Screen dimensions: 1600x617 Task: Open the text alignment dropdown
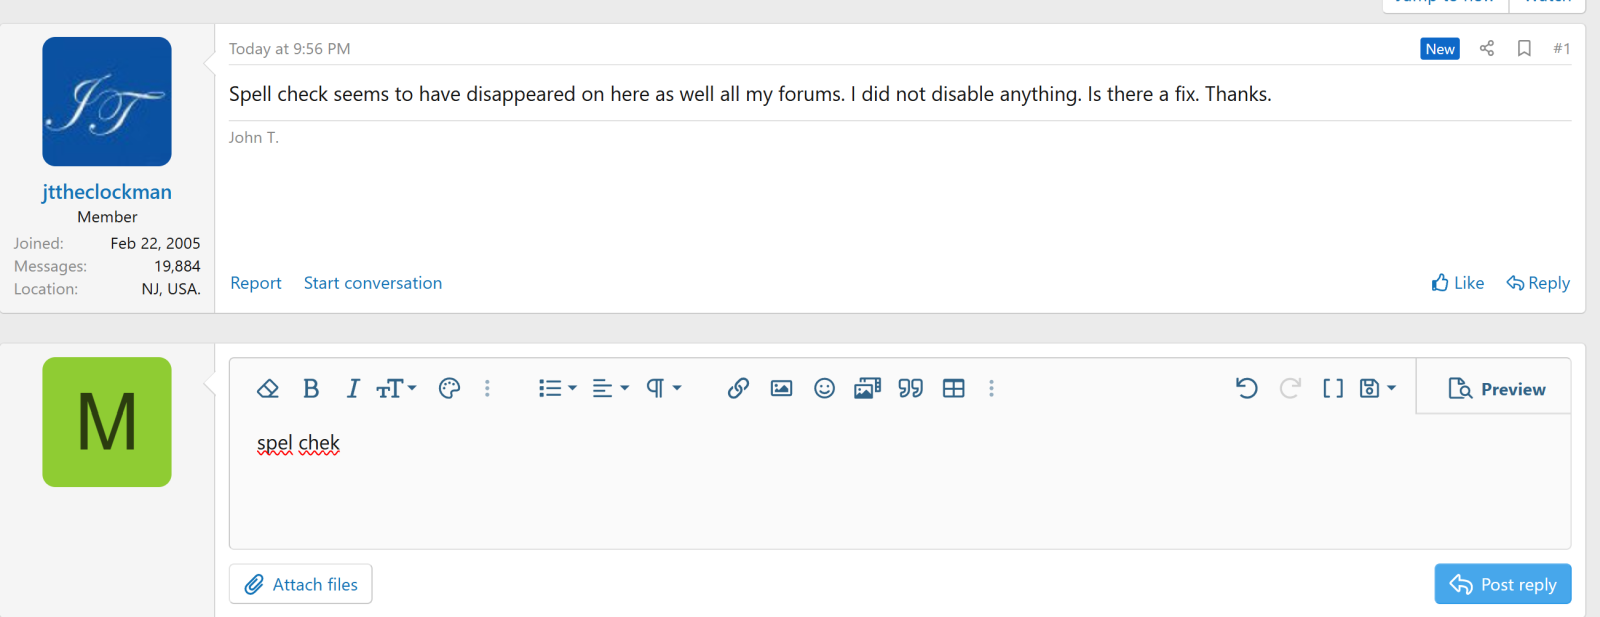[610, 388]
